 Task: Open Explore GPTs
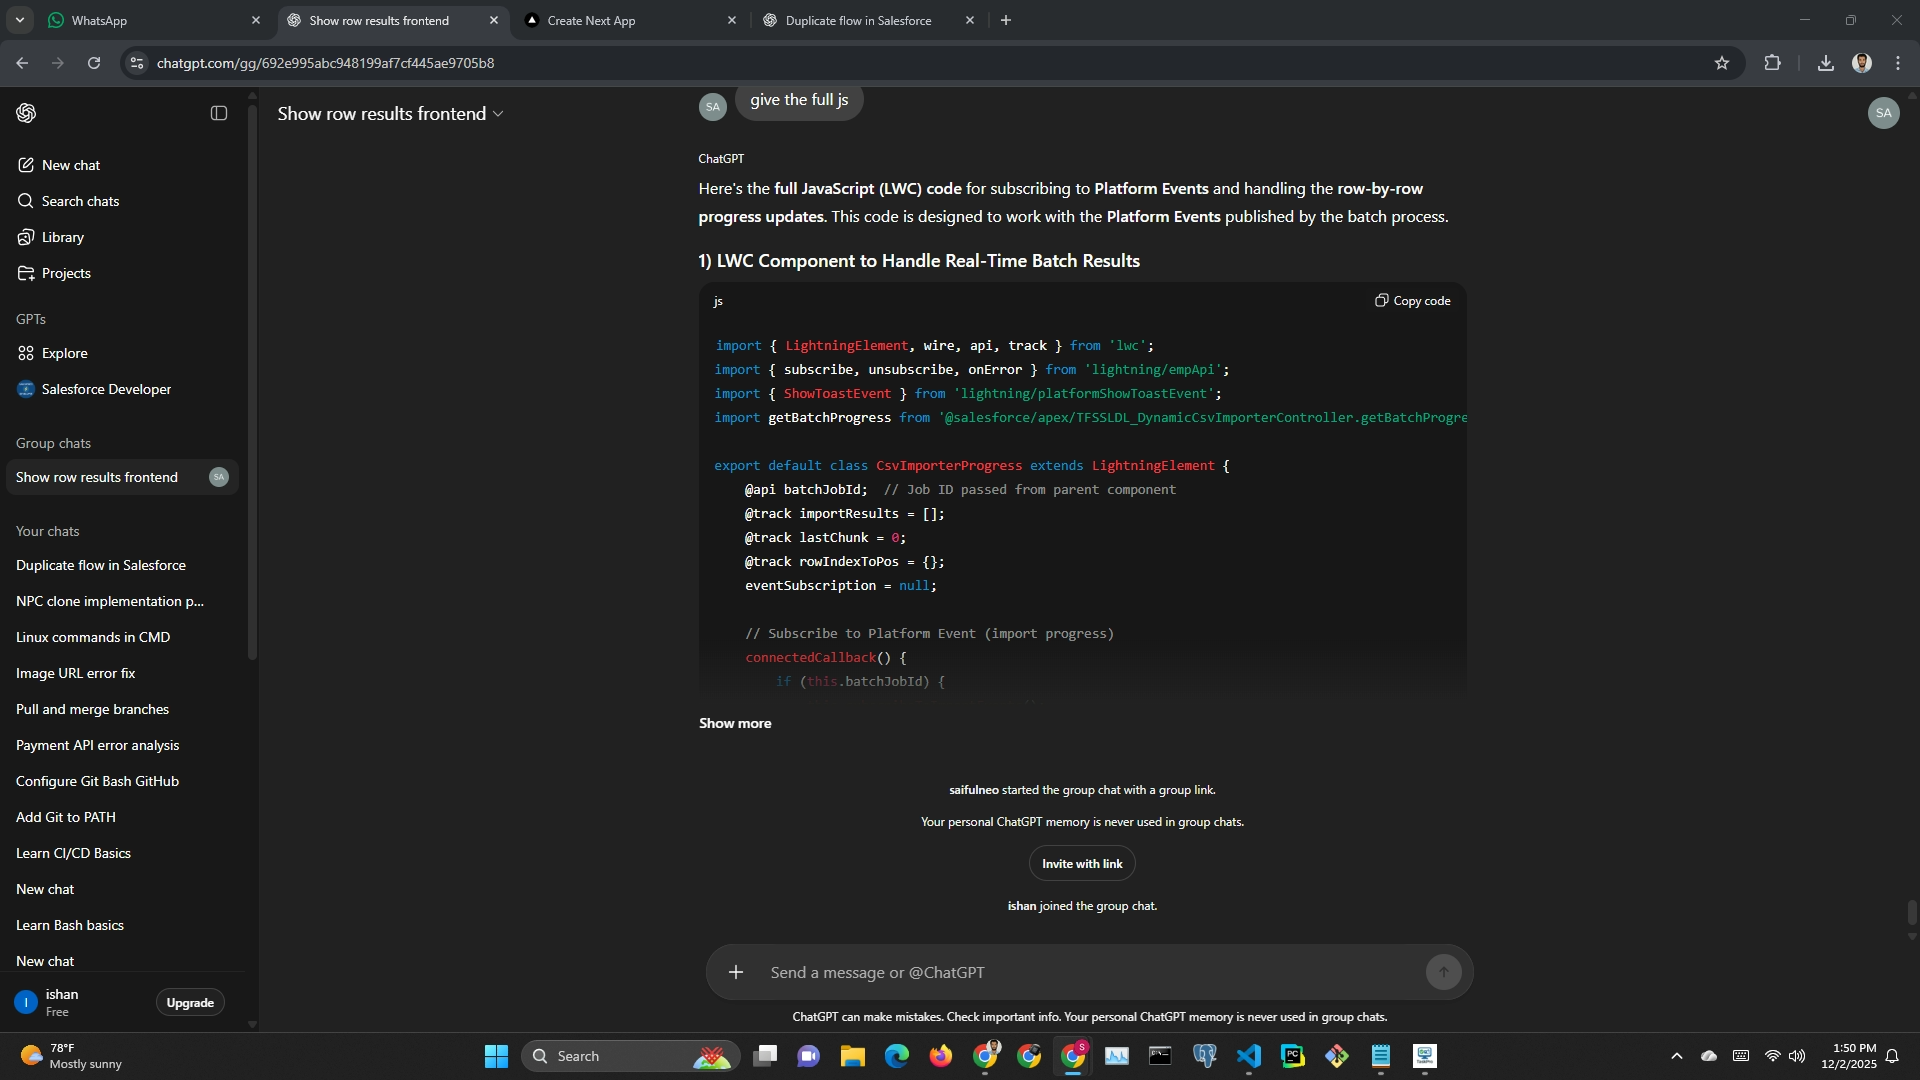[64, 353]
